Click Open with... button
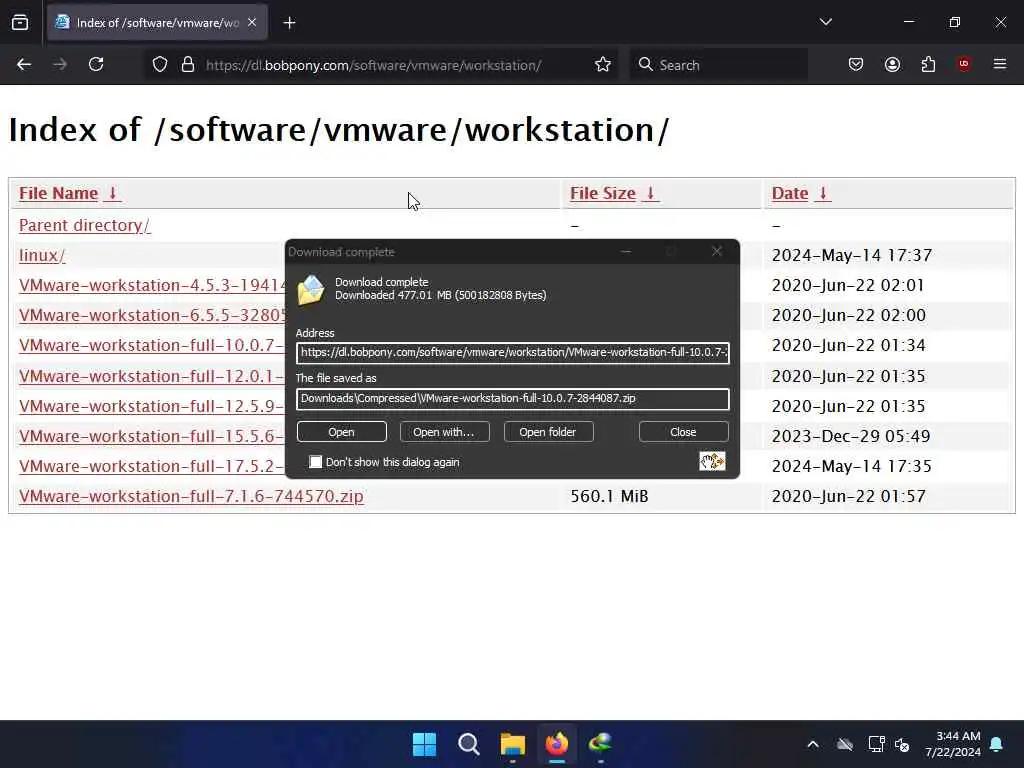The width and height of the screenshot is (1024, 768). coord(444,432)
